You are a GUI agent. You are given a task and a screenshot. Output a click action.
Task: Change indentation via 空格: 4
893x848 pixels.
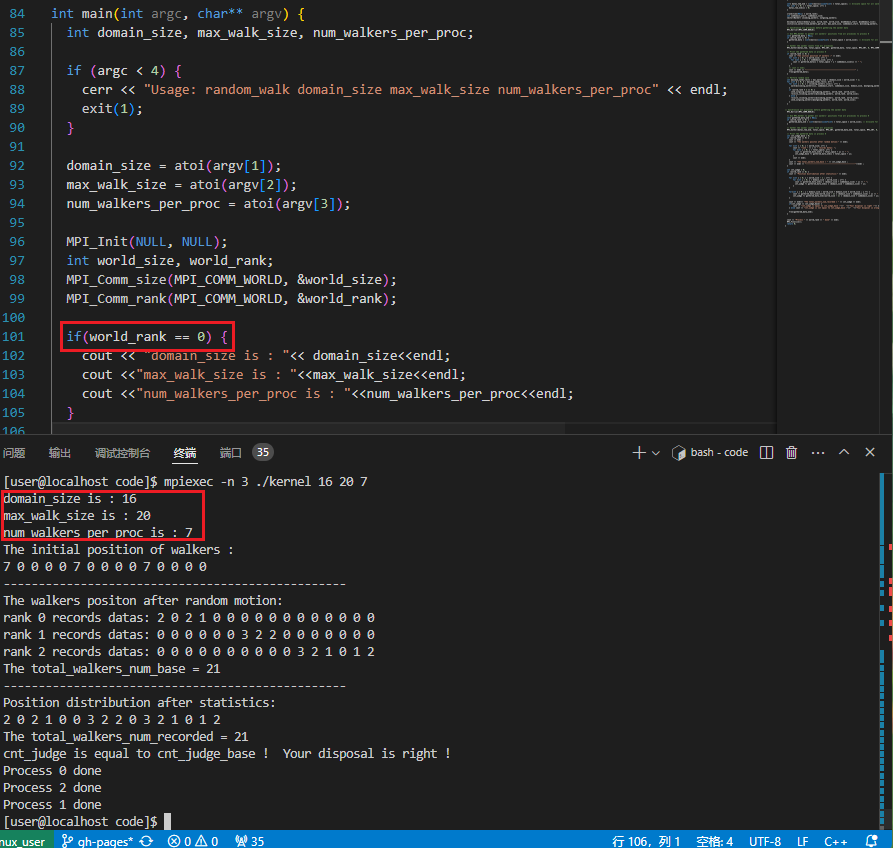[715, 841]
